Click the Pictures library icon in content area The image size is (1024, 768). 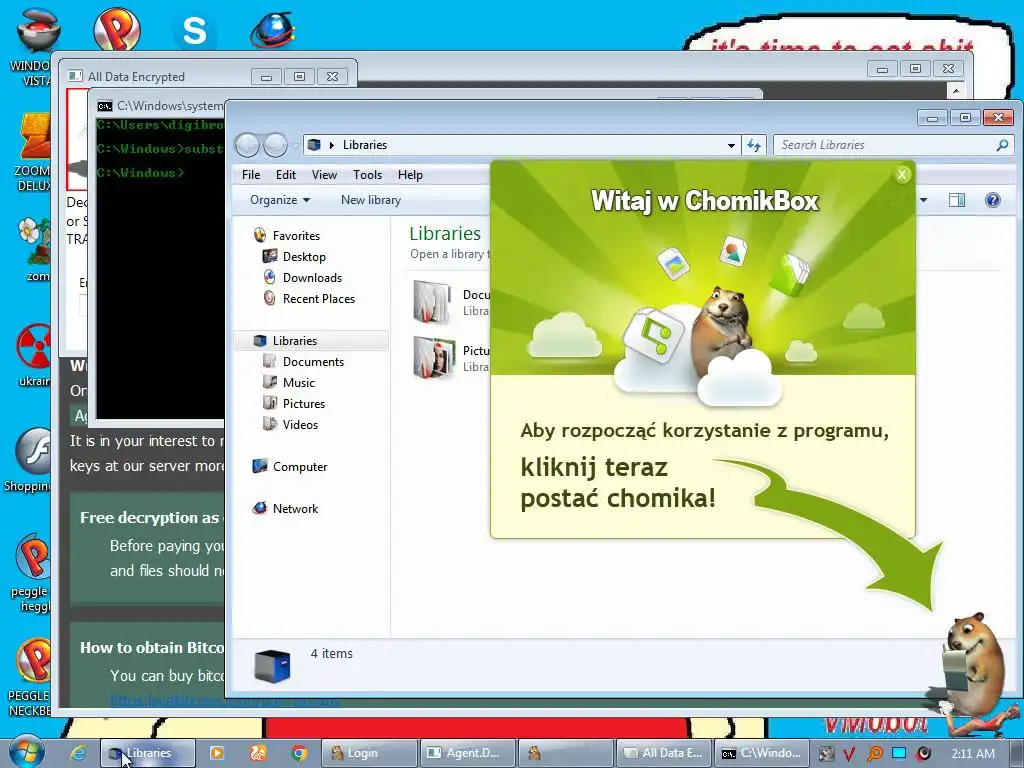click(434, 357)
